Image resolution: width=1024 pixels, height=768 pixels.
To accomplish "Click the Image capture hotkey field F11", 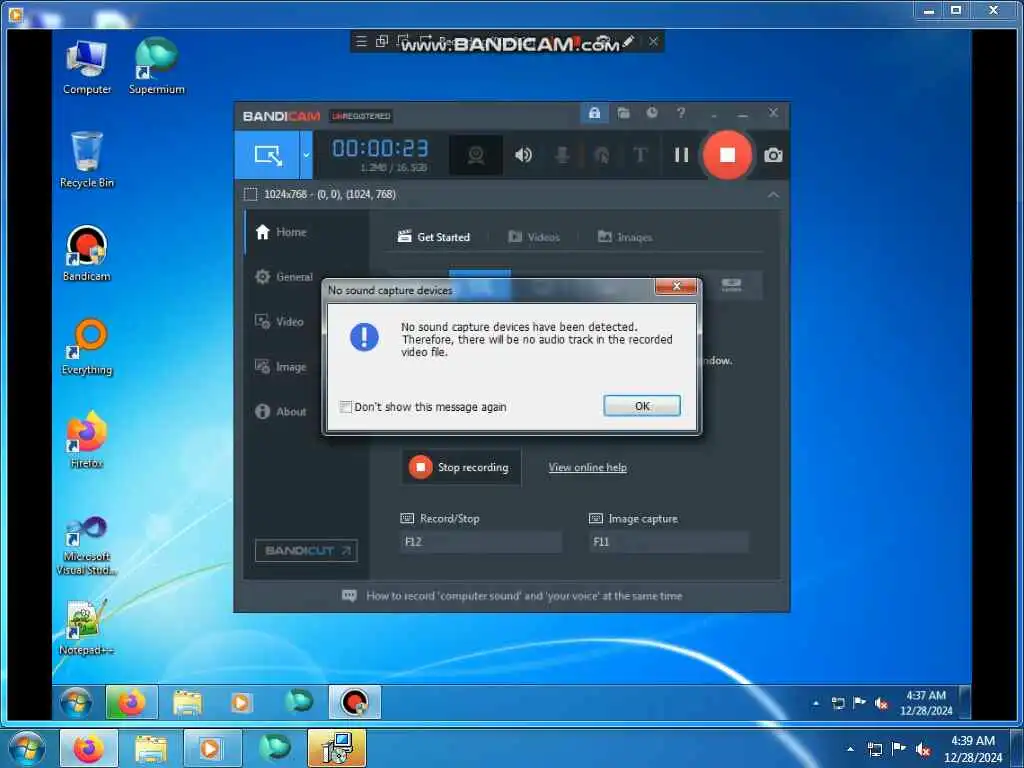I will [x=669, y=541].
